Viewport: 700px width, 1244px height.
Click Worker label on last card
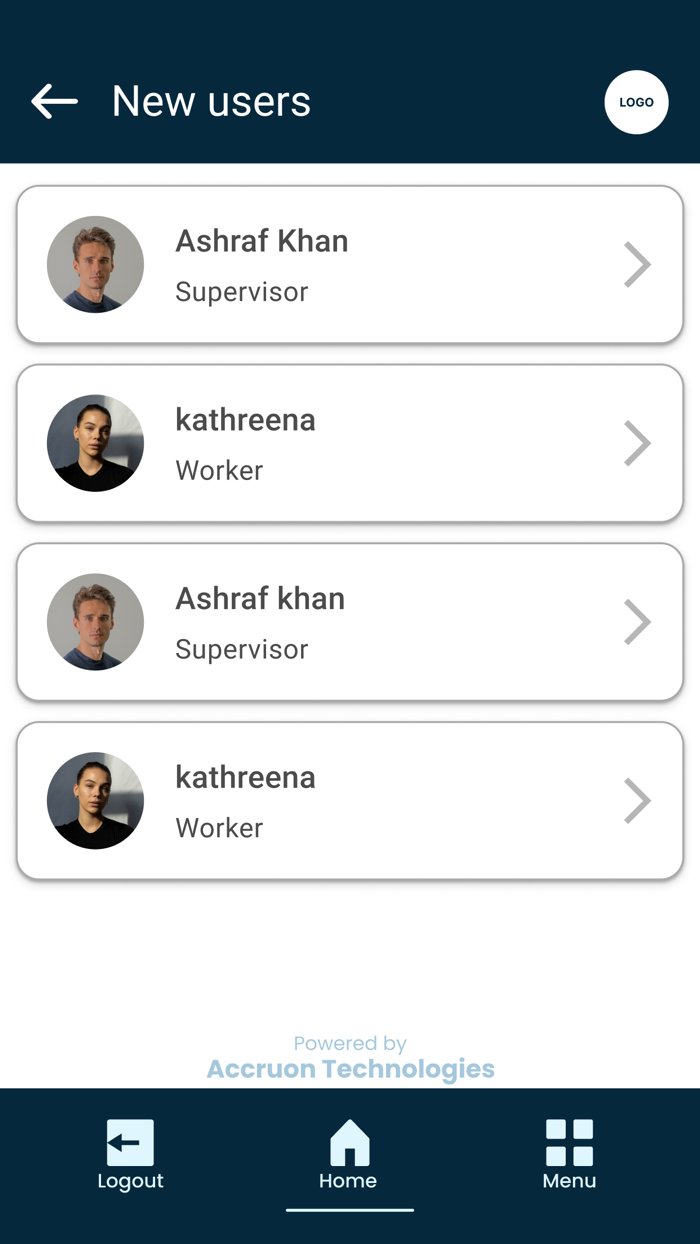coord(218,827)
